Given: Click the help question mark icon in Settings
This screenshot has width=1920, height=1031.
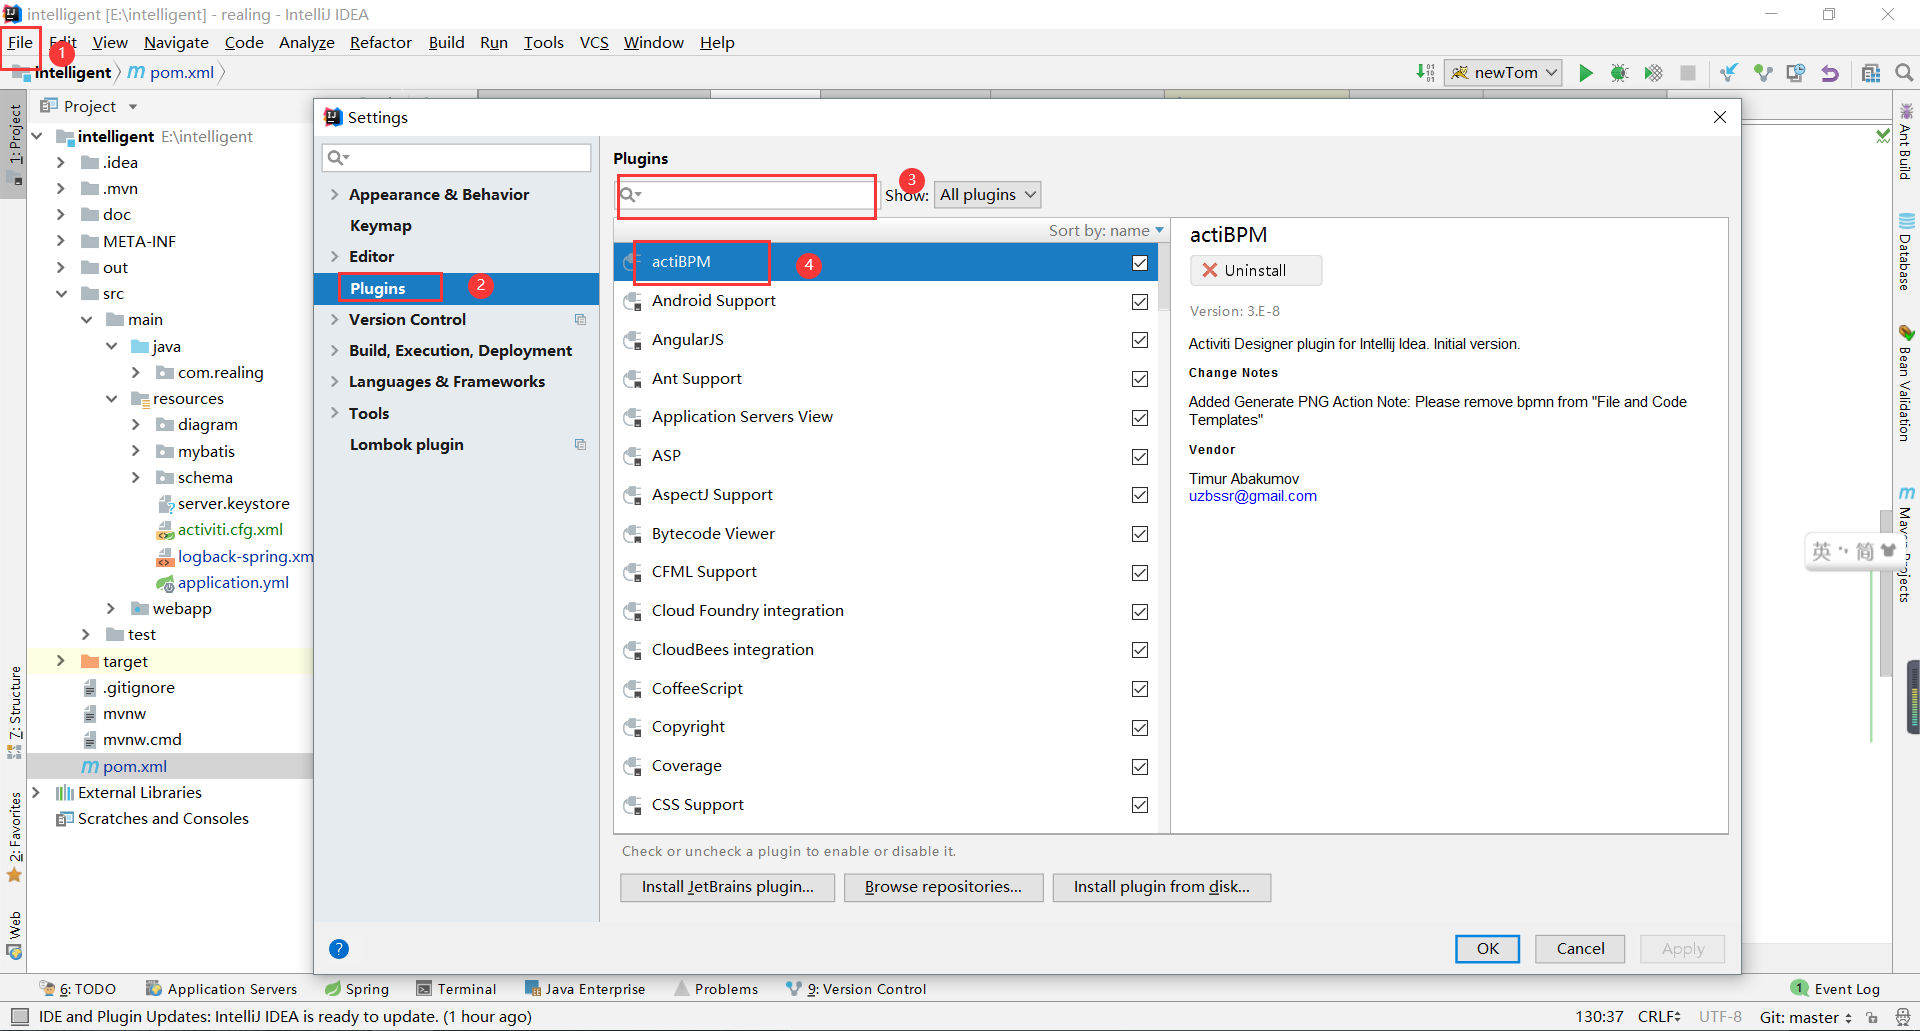Looking at the screenshot, I should pos(339,949).
